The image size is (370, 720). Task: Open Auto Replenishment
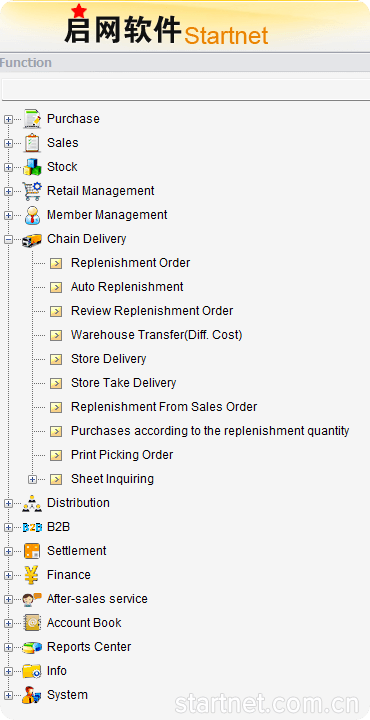click(x=127, y=287)
